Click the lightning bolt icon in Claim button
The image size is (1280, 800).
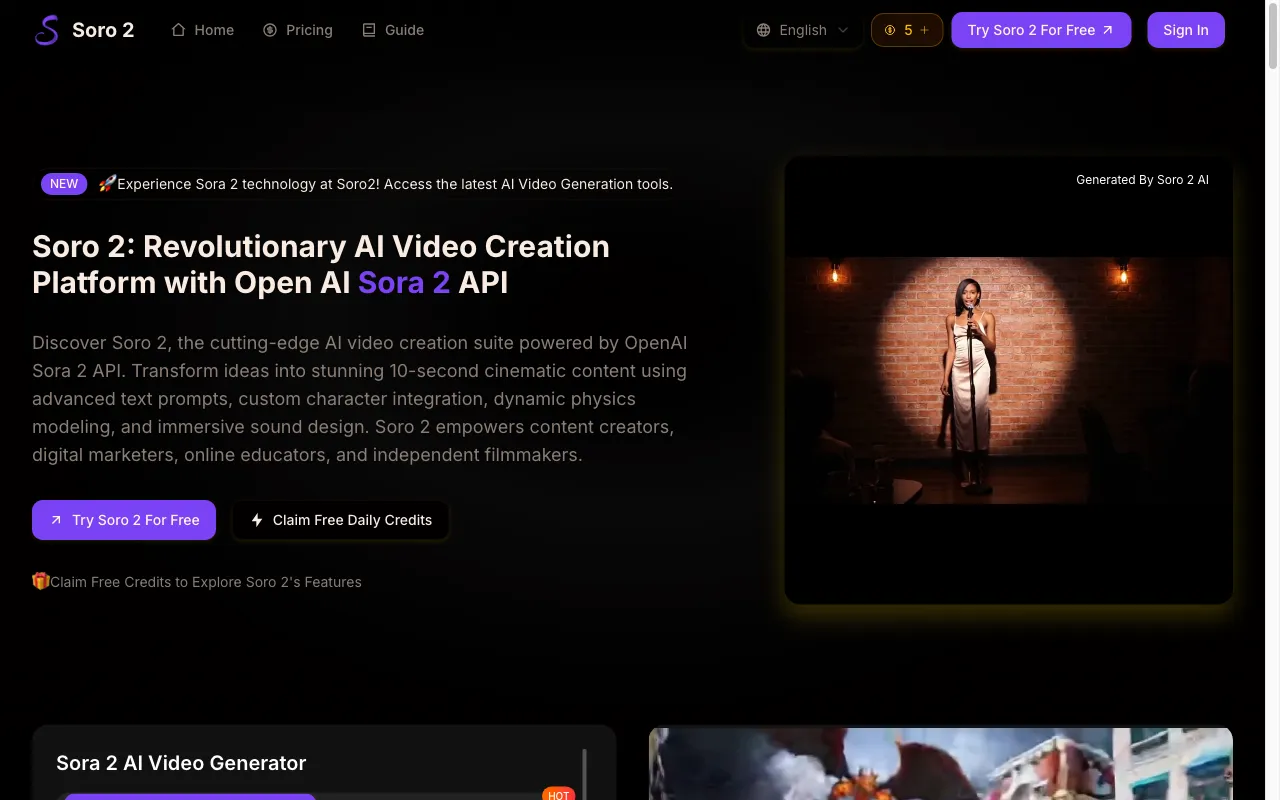point(257,520)
